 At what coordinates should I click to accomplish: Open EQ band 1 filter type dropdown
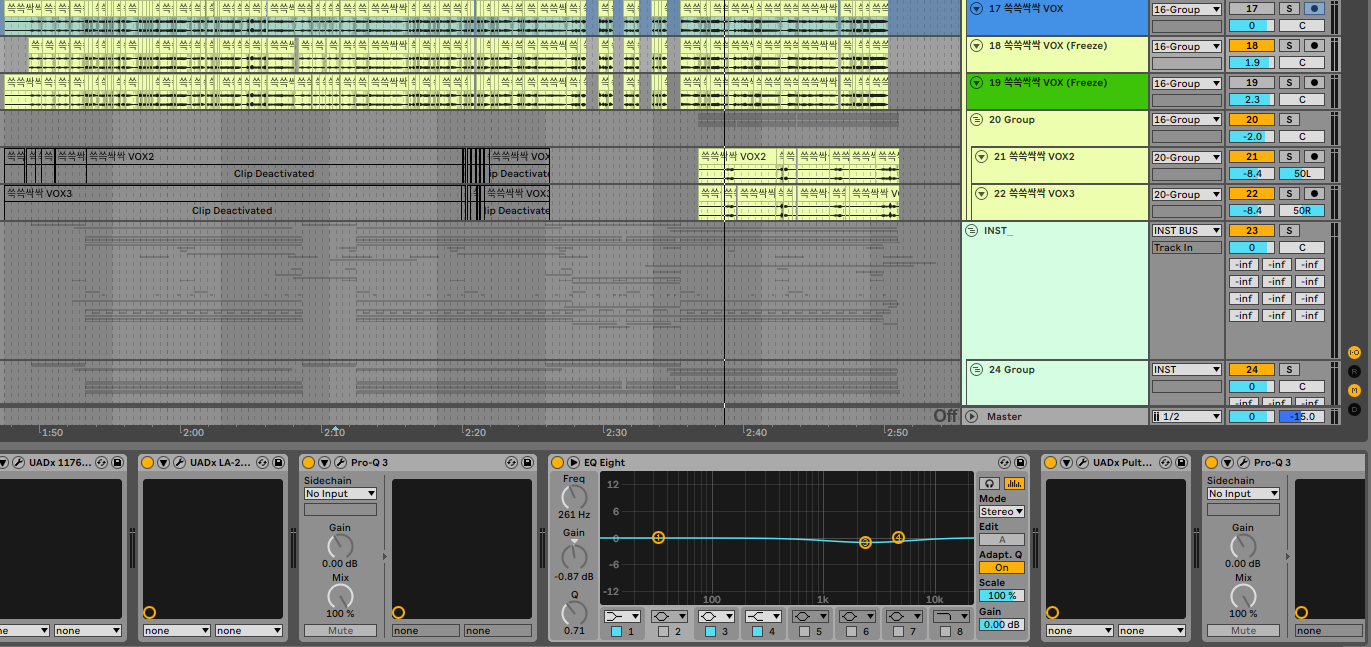click(623, 616)
